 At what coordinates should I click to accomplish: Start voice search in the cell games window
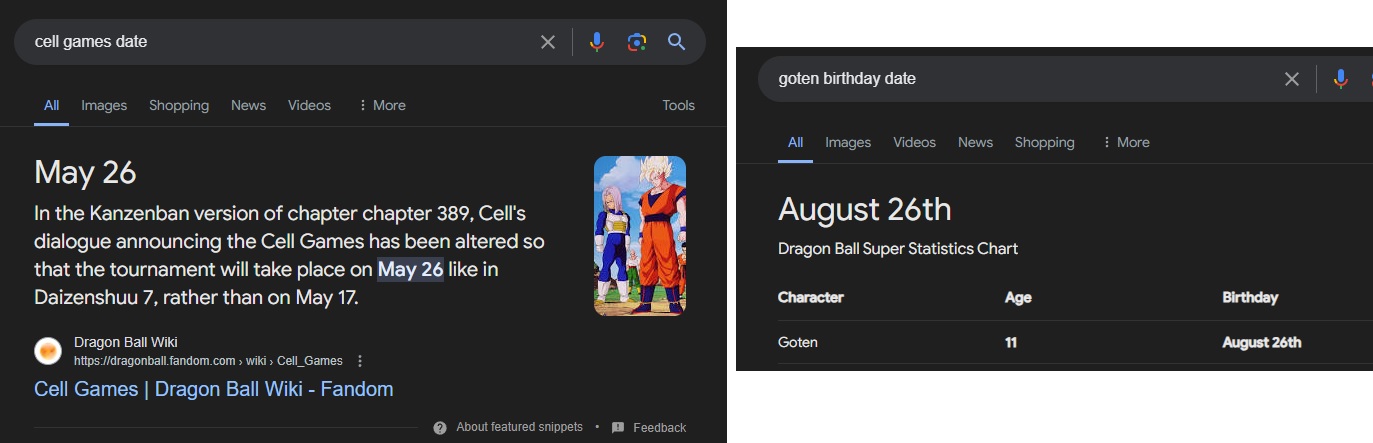[x=596, y=42]
